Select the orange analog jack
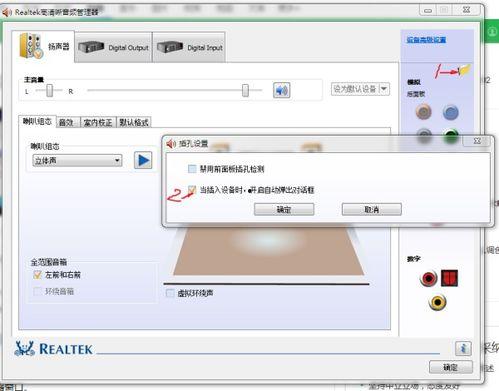The image size is (499, 391). click(x=423, y=112)
